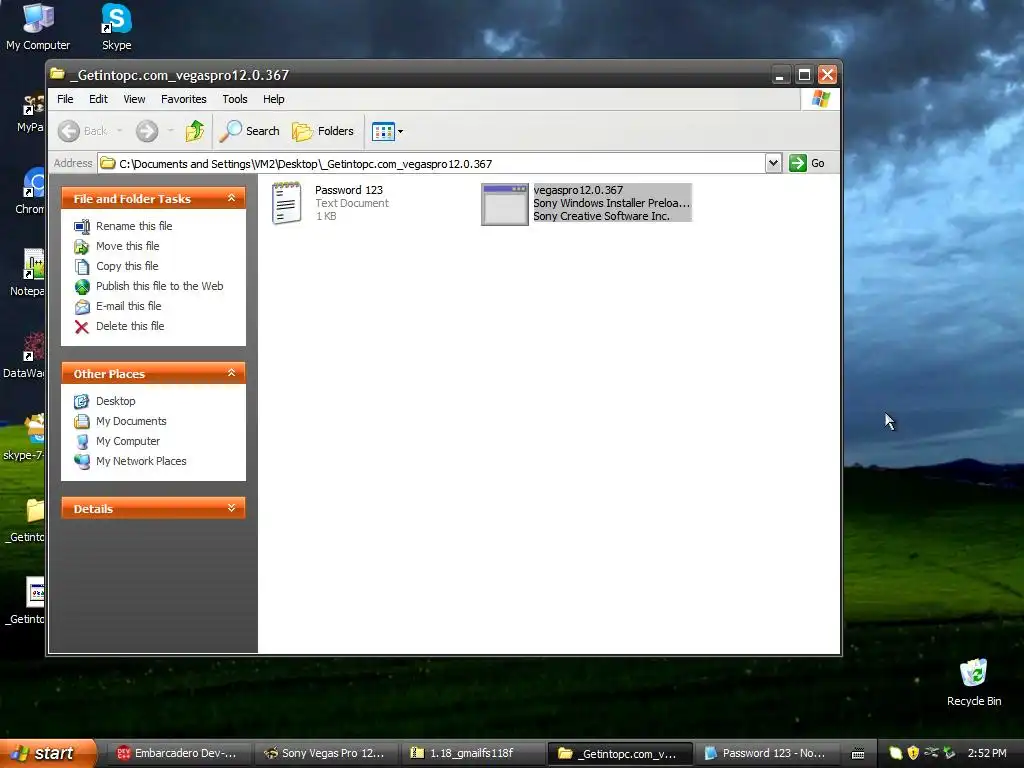Open the Edit menu

pyautogui.click(x=99, y=99)
